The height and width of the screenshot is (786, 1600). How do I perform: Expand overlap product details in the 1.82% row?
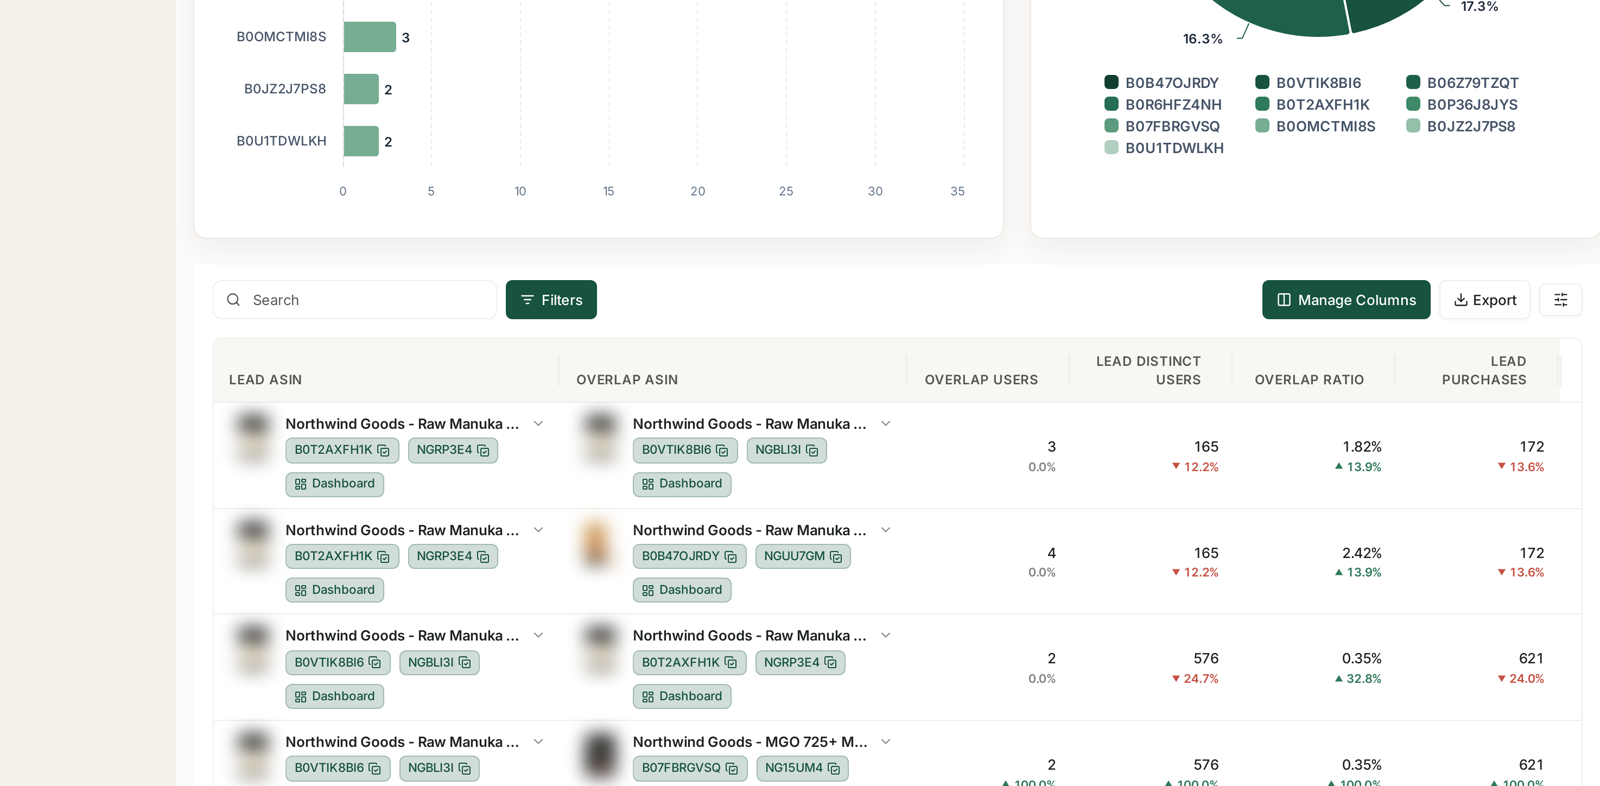click(885, 424)
